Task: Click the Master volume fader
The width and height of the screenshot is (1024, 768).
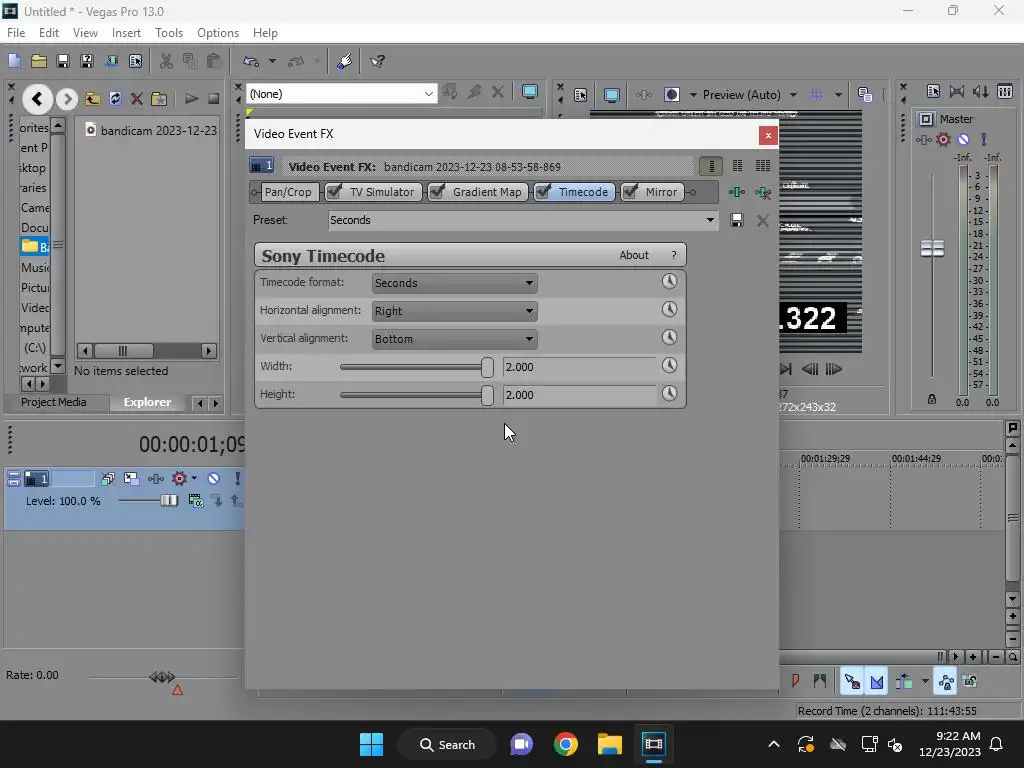Action: [x=932, y=248]
